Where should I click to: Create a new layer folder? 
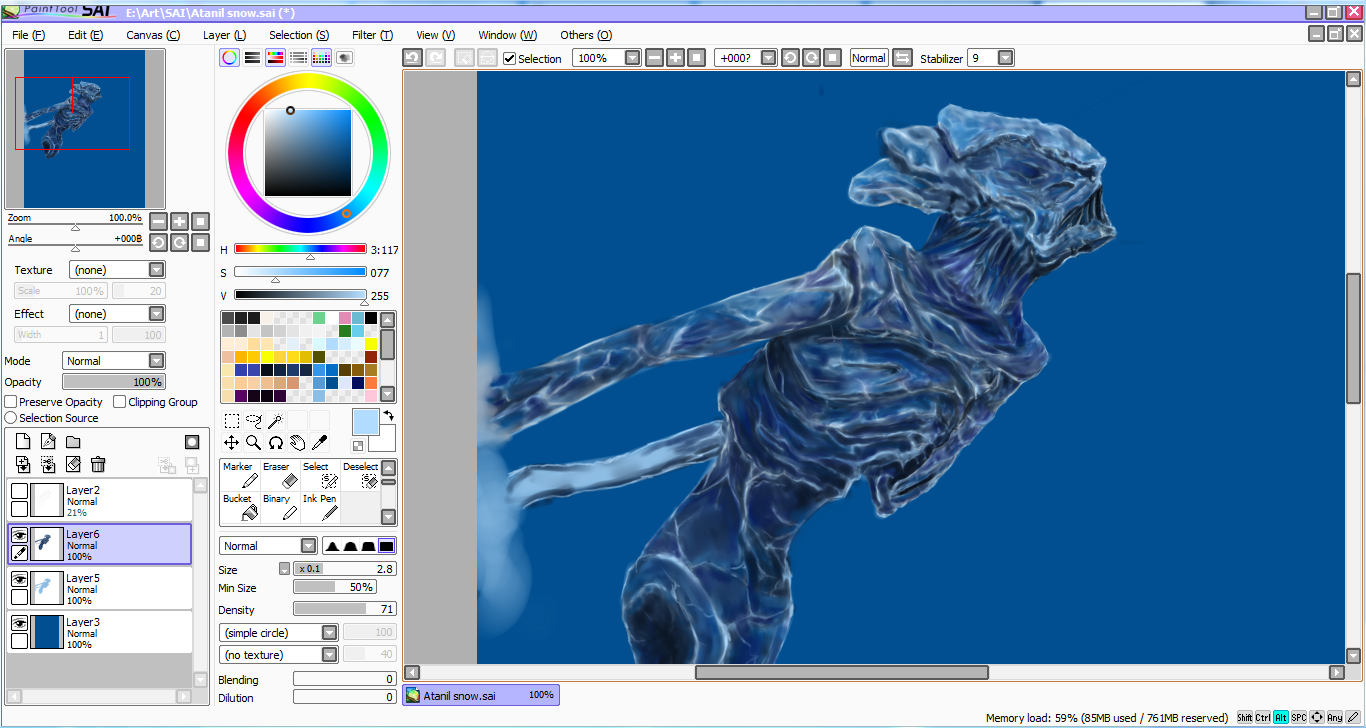73,442
